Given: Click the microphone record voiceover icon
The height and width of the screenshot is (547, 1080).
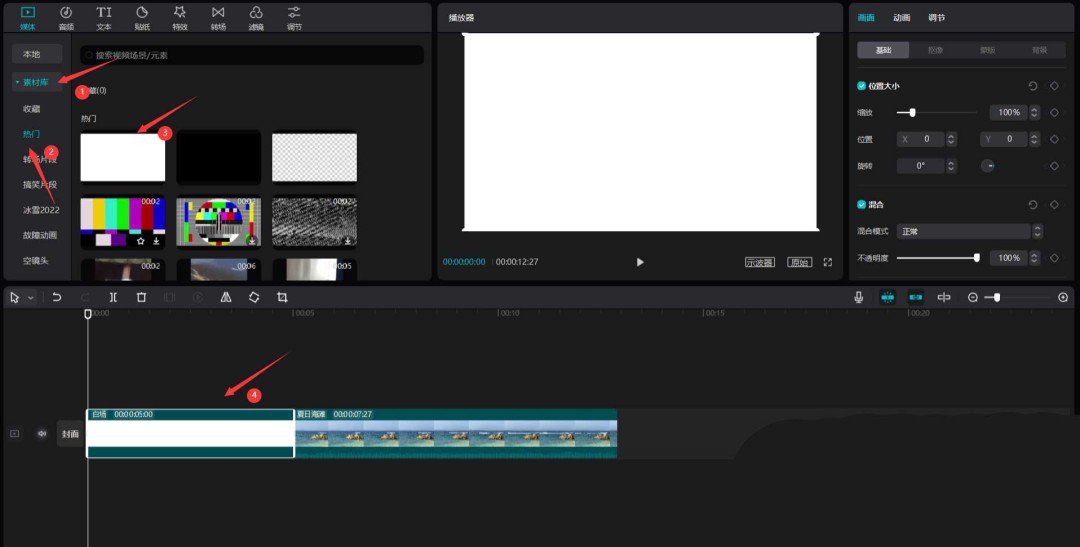Looking at the screenshot, I should [859, 298].
